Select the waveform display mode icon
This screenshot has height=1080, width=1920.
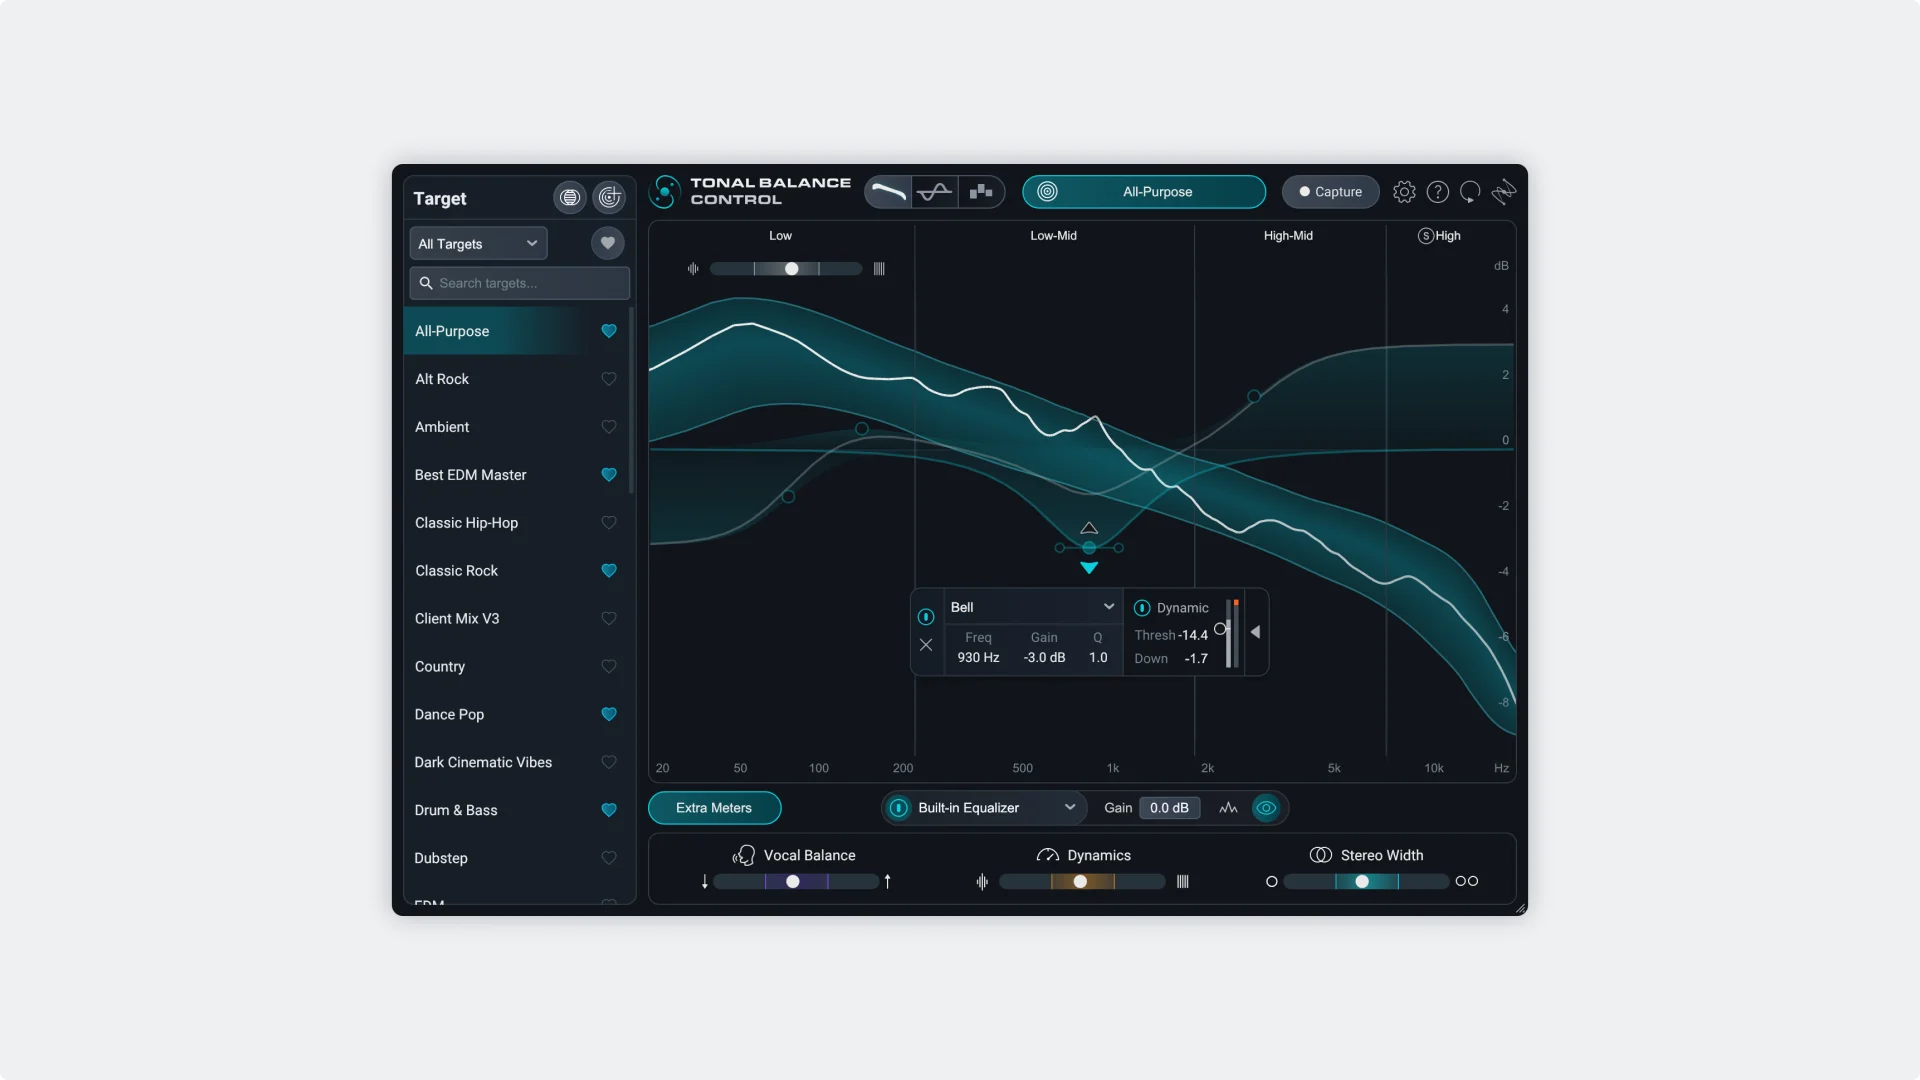(x=936, y=192)
